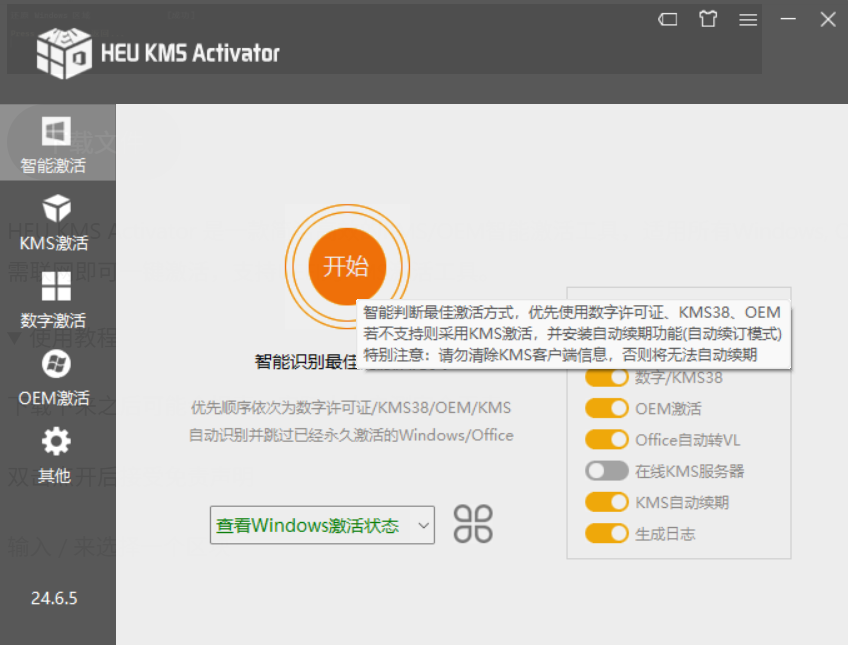Turn off KMS自动续期 toggle
The width and height of the screenshot is (848, 645).
[606, 502]
